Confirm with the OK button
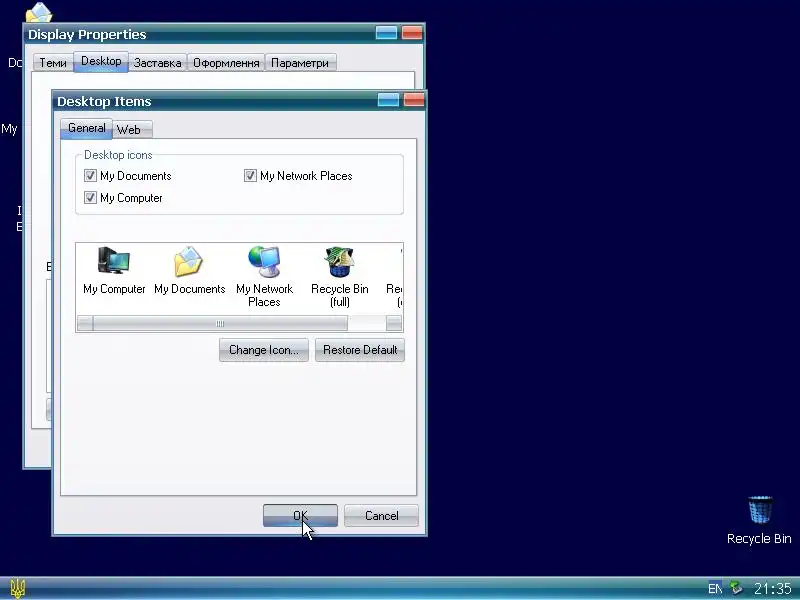800x600 pixels. click(300, 515)
